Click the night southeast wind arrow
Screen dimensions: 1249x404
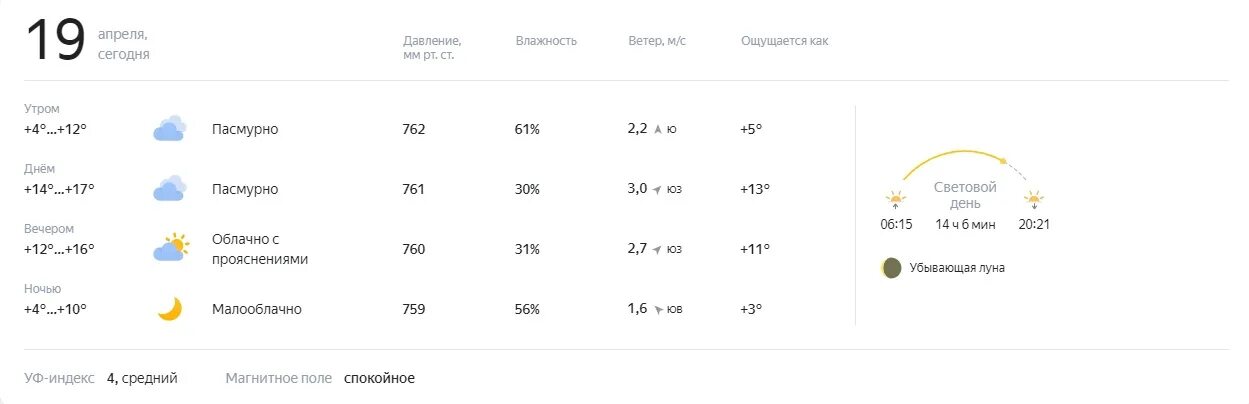tap(657, 309)
